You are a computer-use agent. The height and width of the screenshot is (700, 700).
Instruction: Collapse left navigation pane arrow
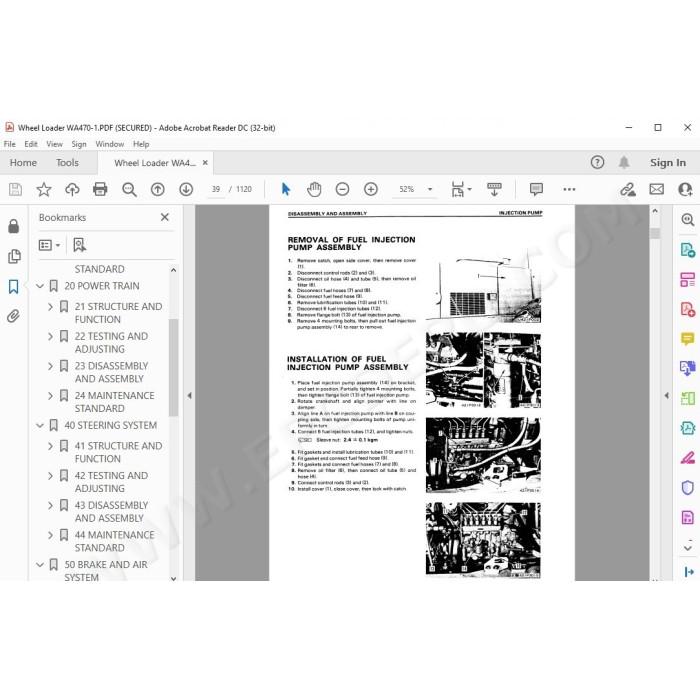point(189,396)
